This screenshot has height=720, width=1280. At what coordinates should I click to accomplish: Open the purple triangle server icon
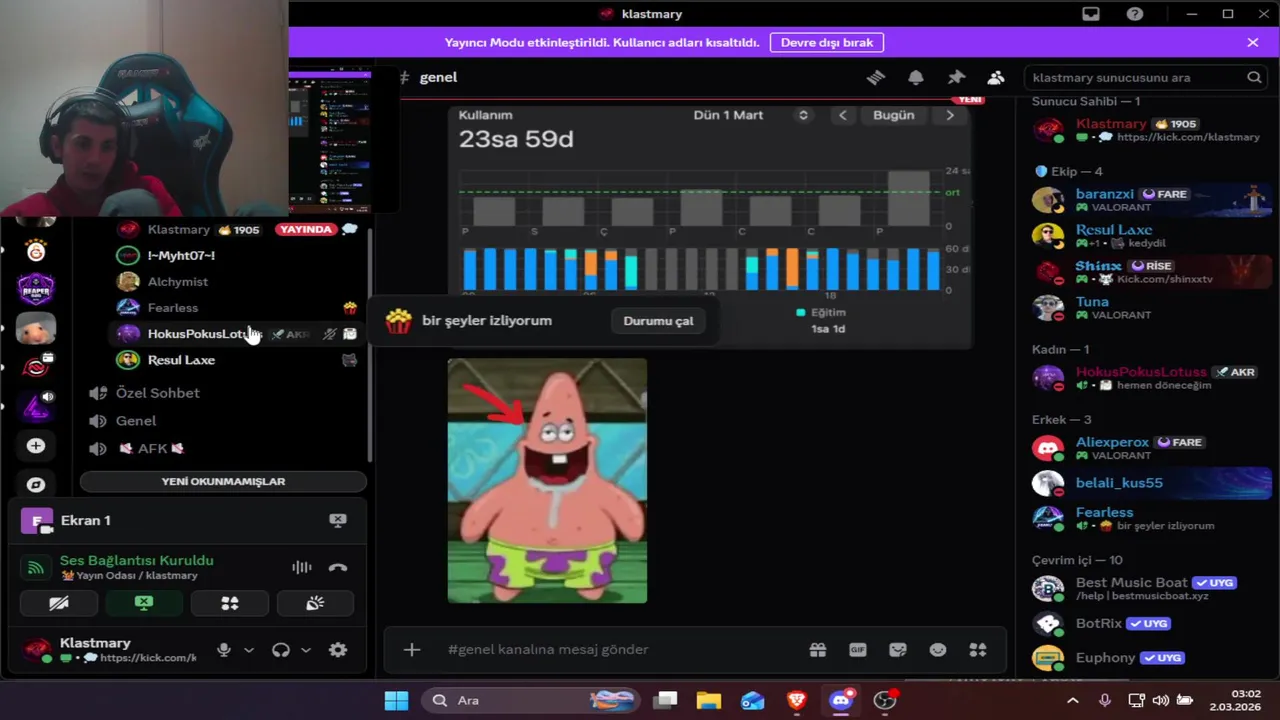36,406
